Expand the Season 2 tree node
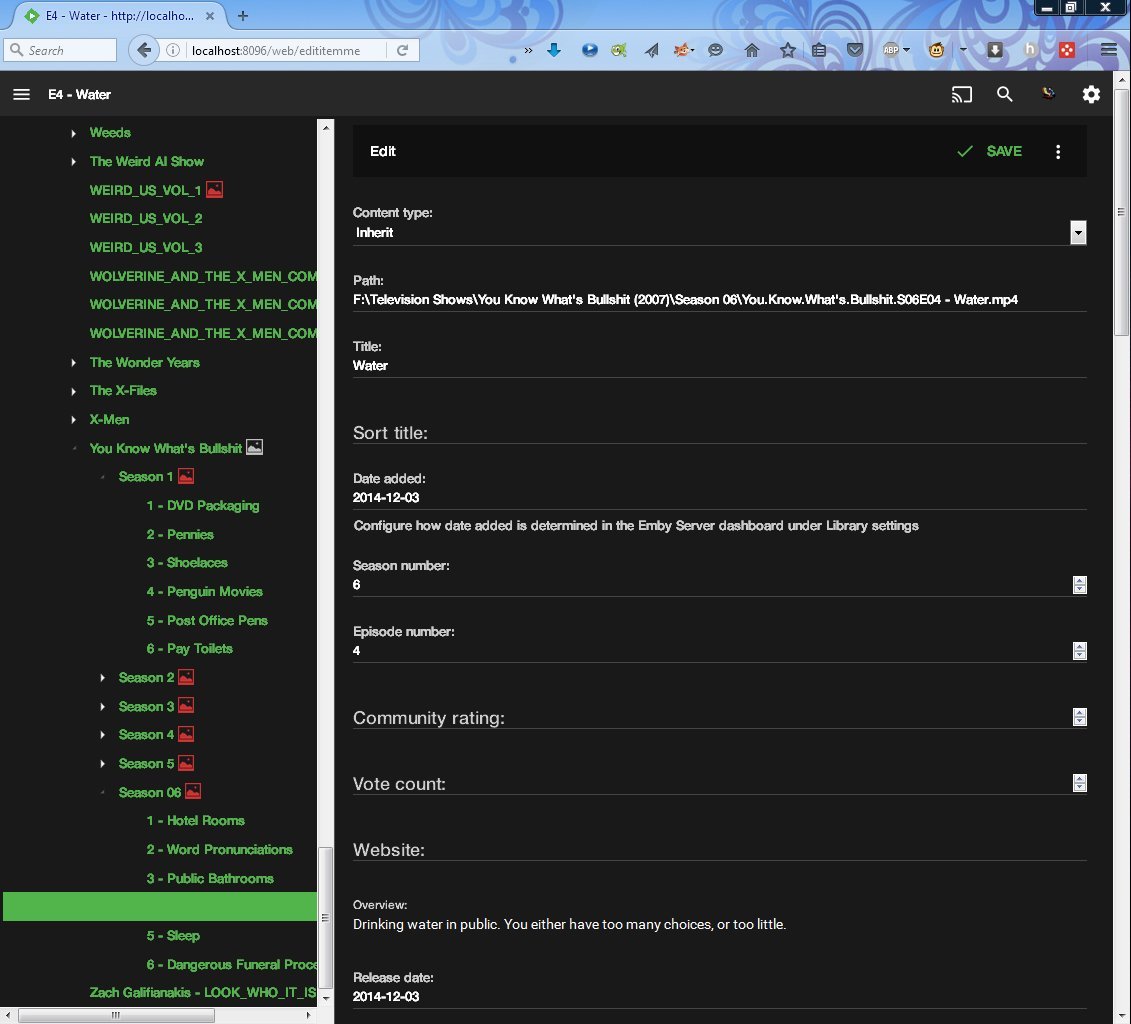Viewport: 1131px width, 1024px height. click(x=103, y=678)
